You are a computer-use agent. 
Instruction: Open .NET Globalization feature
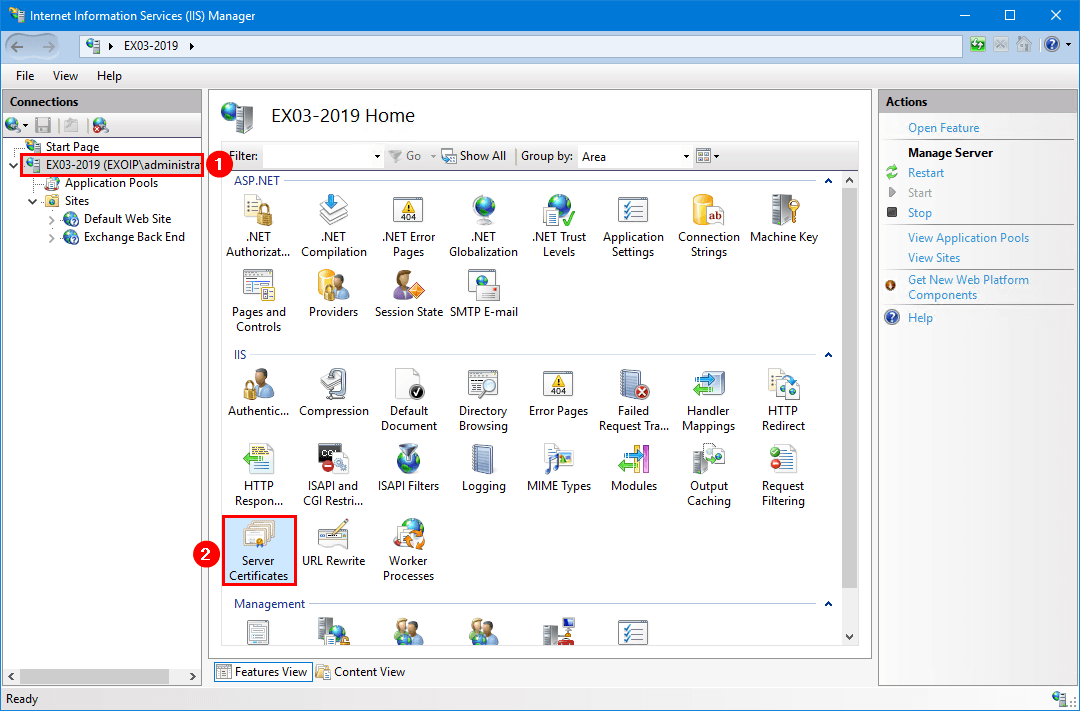click(x=484, y=226)
